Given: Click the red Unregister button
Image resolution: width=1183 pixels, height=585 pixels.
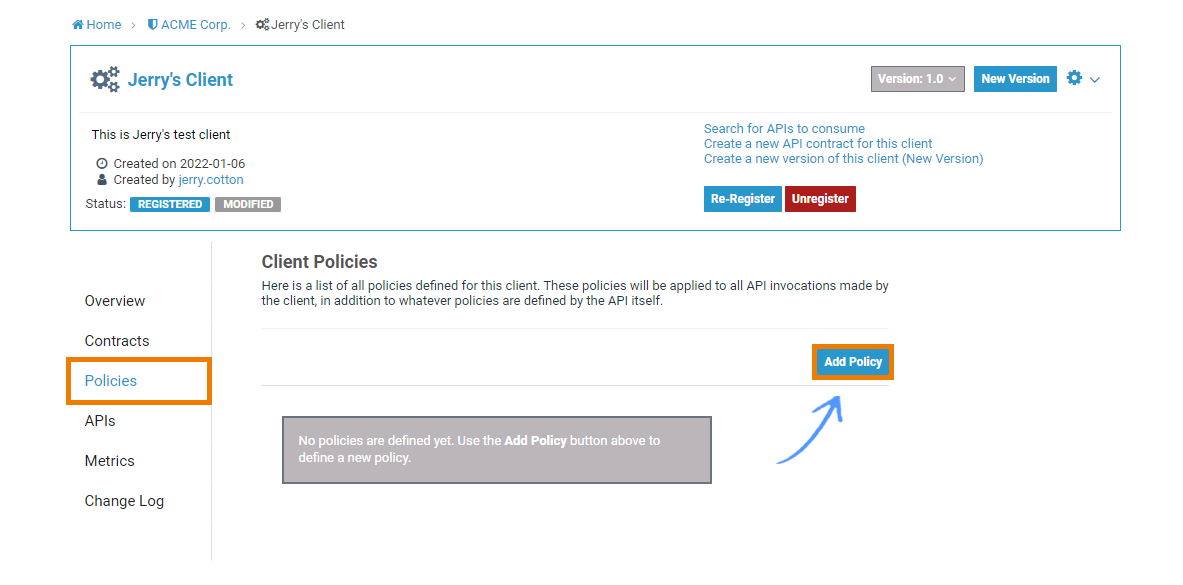Looking at the screenshot, I should tap(820, 199).
